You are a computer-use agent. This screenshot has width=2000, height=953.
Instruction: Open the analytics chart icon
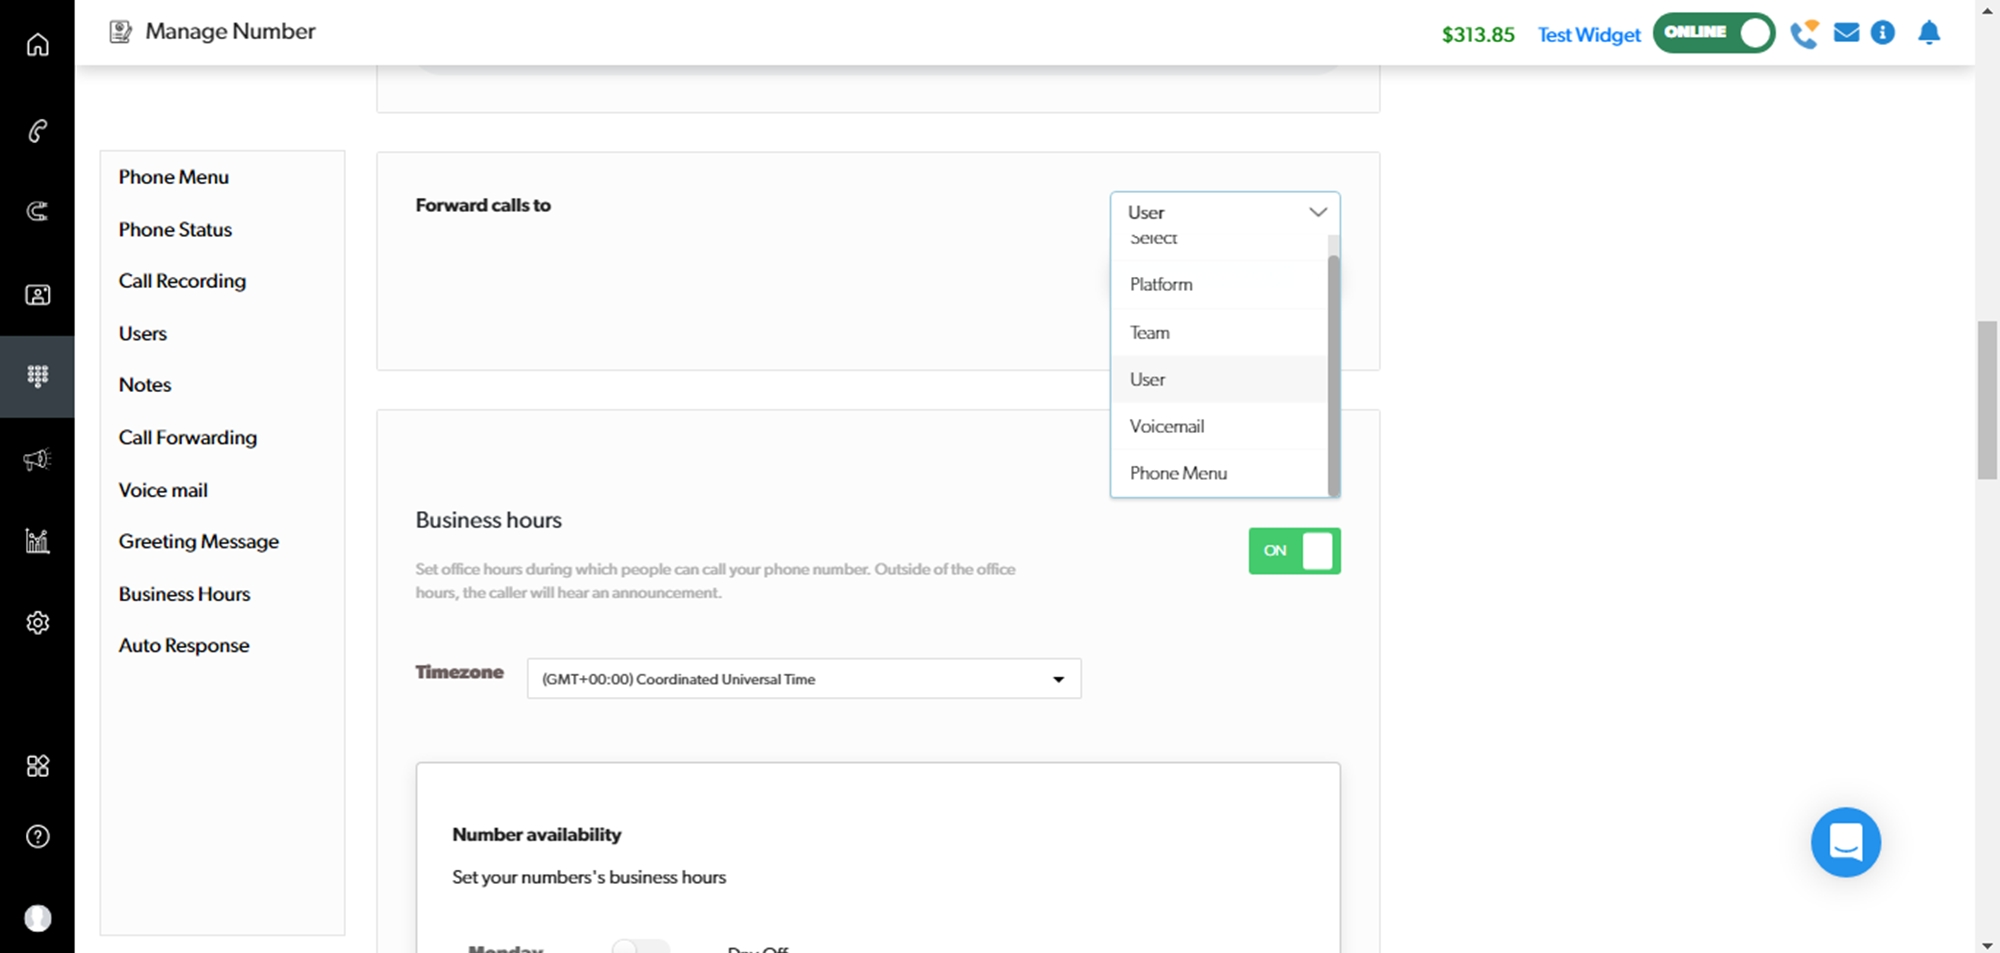click(x=37, y=541)
